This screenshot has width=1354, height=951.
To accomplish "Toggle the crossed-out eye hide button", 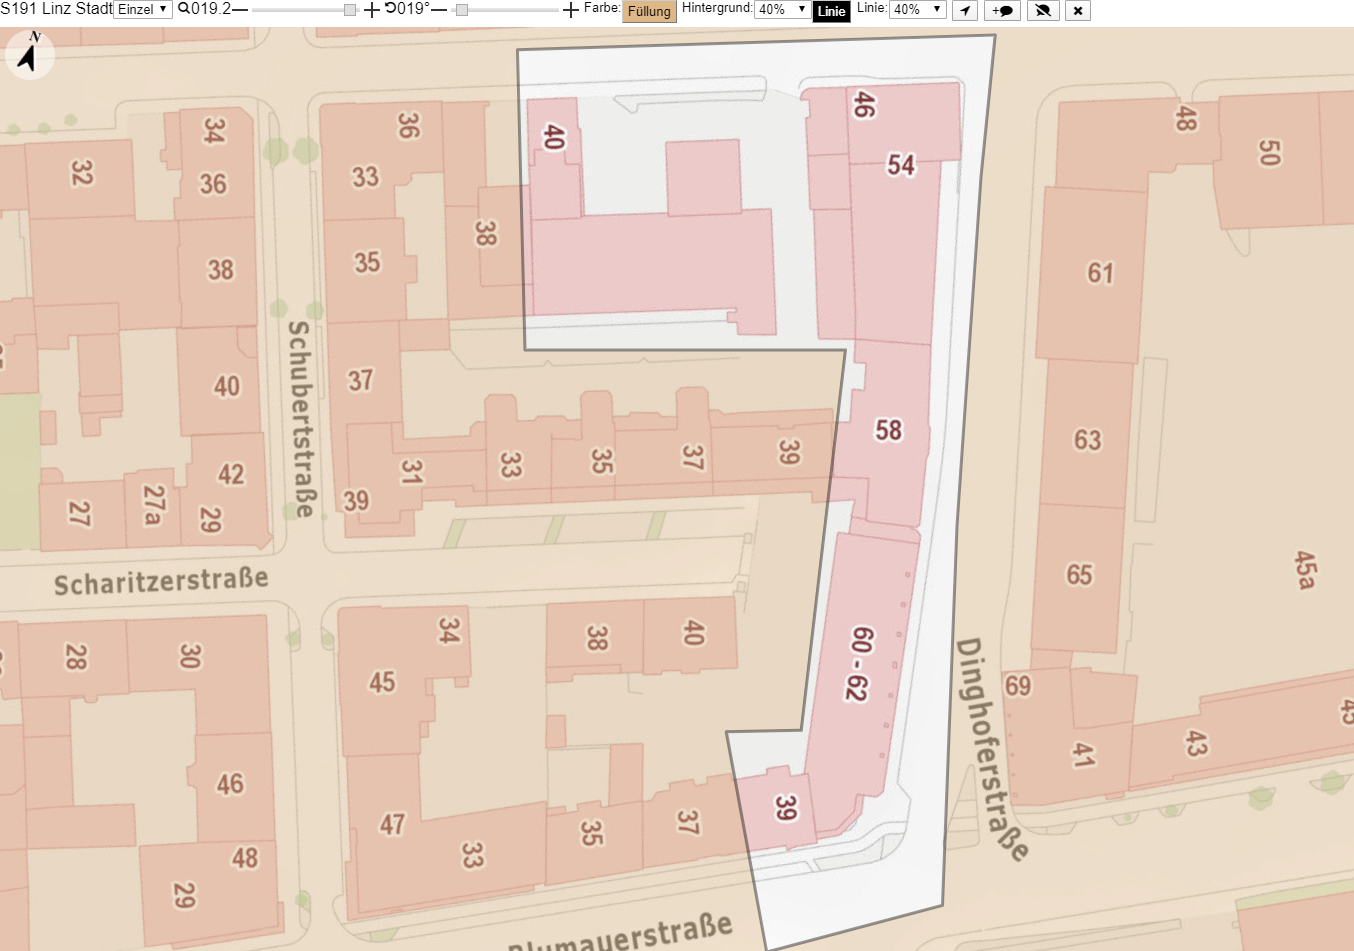I will (1043, 11).
